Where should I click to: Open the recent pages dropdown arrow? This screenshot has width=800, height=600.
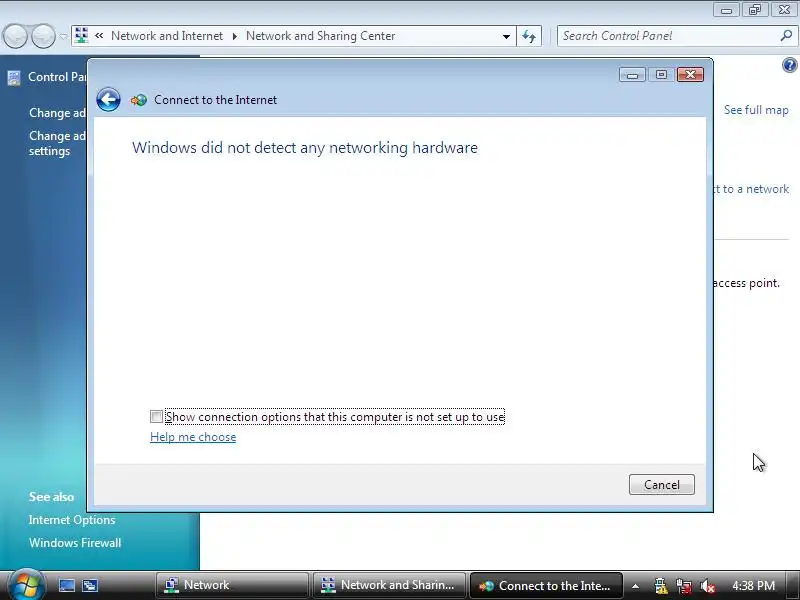pyautogui.click(x=63, y=37)
